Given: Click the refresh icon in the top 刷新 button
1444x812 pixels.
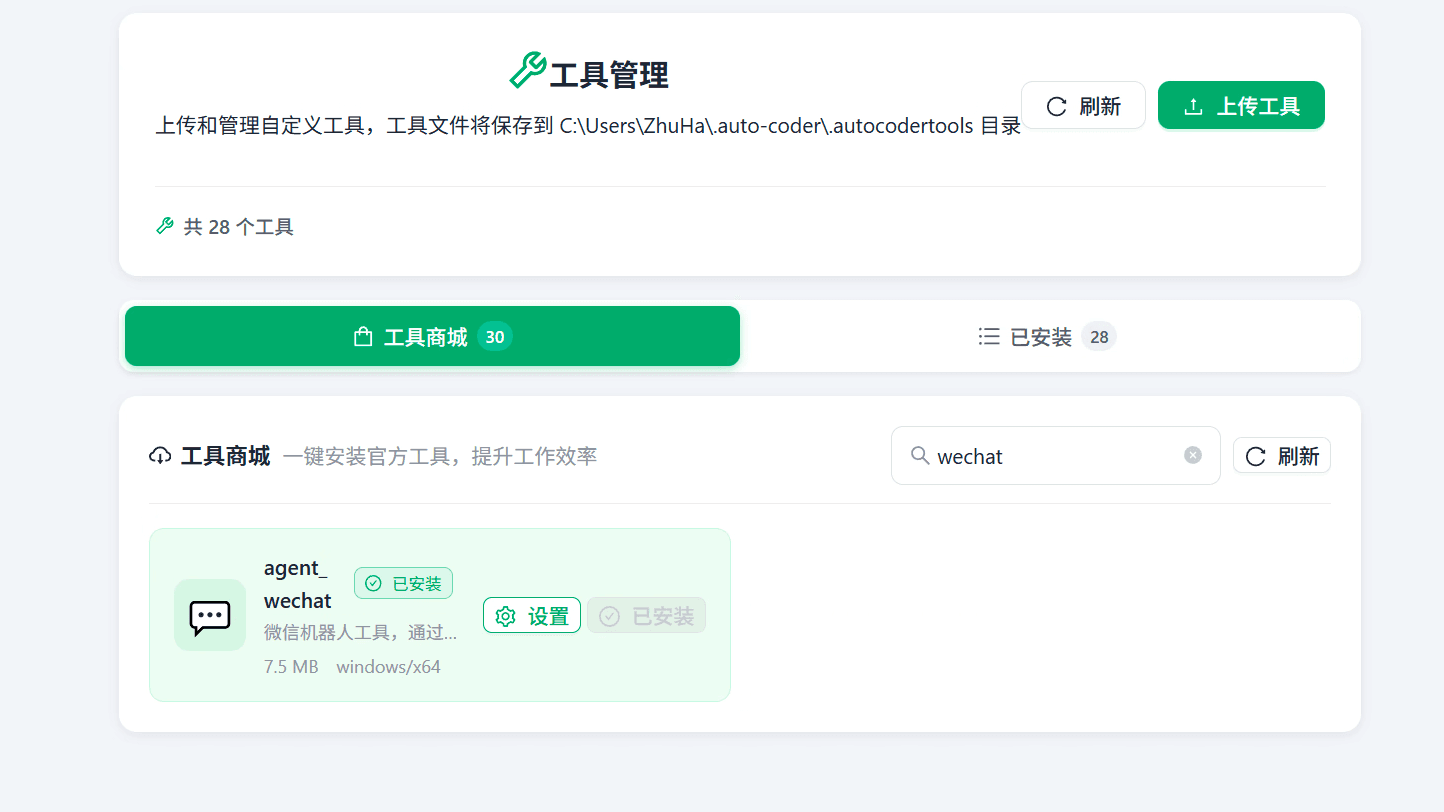Looking at the screenshot, I should (1056, 105).
